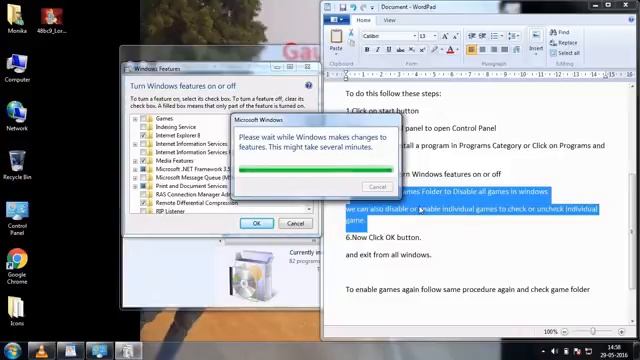Click Find in Editing group

(x=559, y=32)
